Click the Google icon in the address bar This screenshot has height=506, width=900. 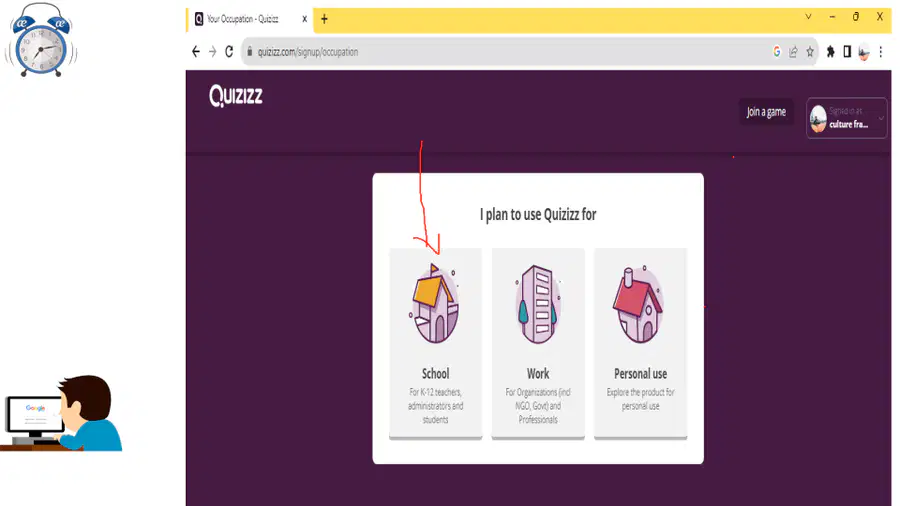click(777, 52)
